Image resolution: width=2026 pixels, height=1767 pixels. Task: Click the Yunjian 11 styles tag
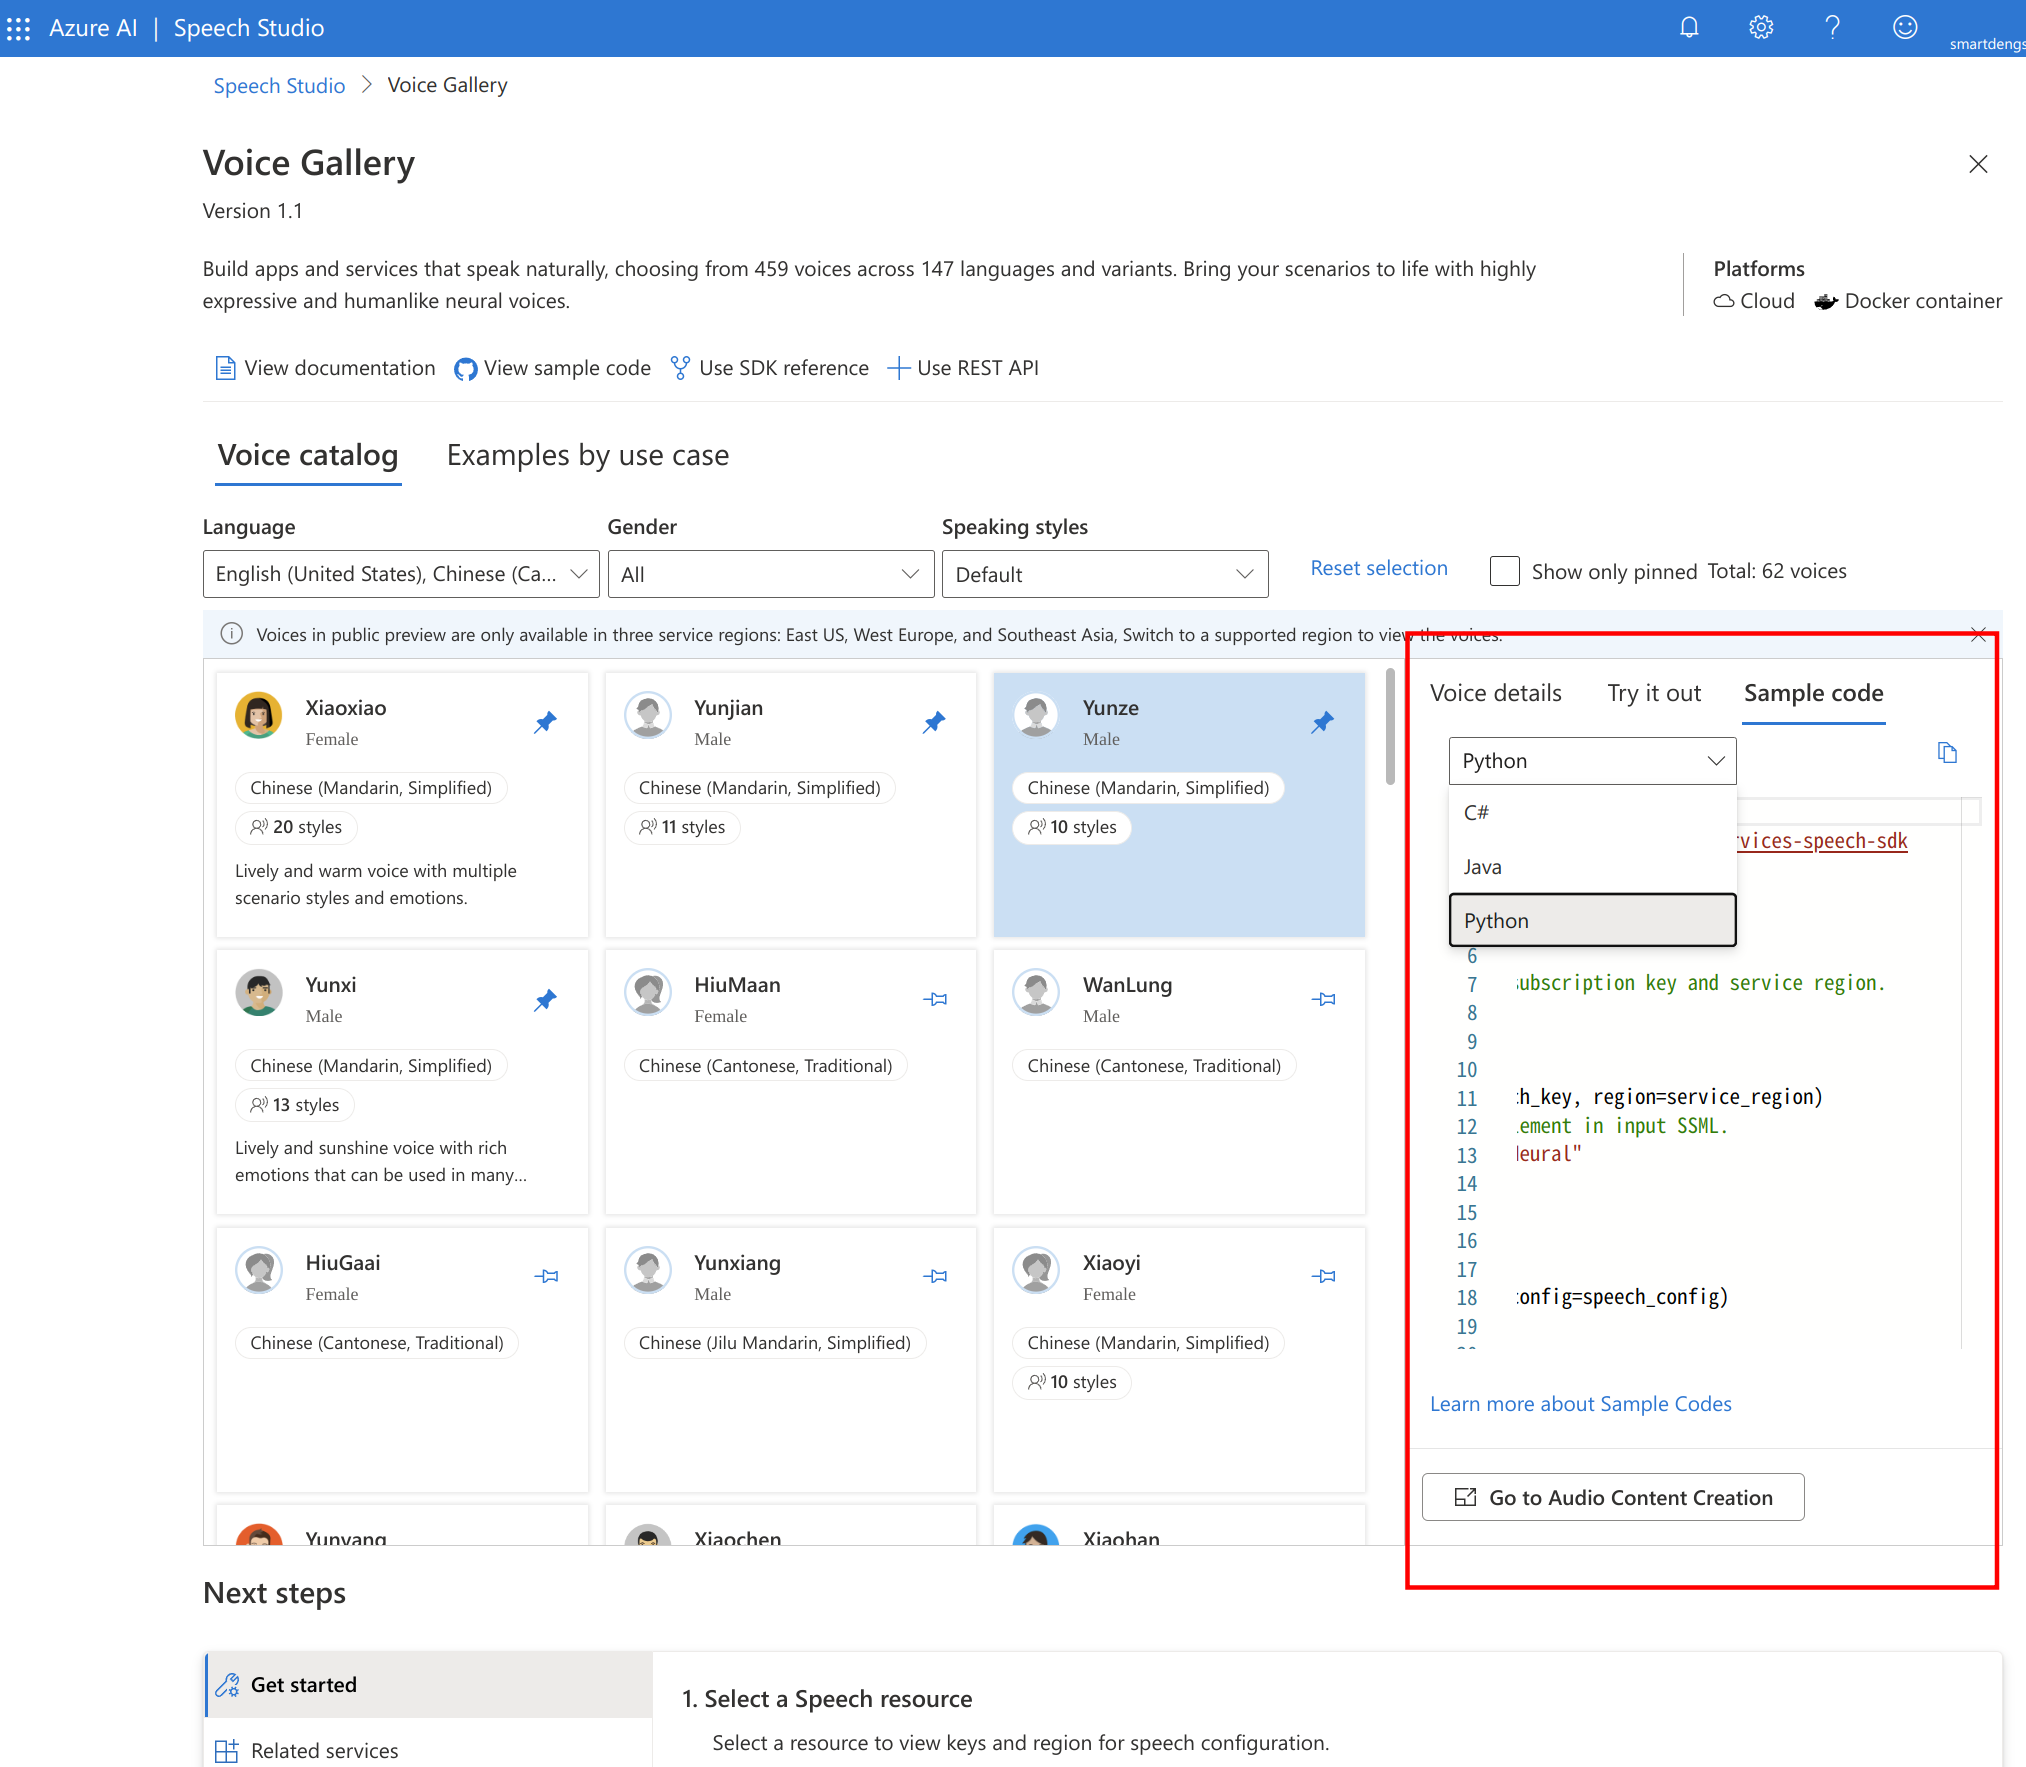coord(683,827)
